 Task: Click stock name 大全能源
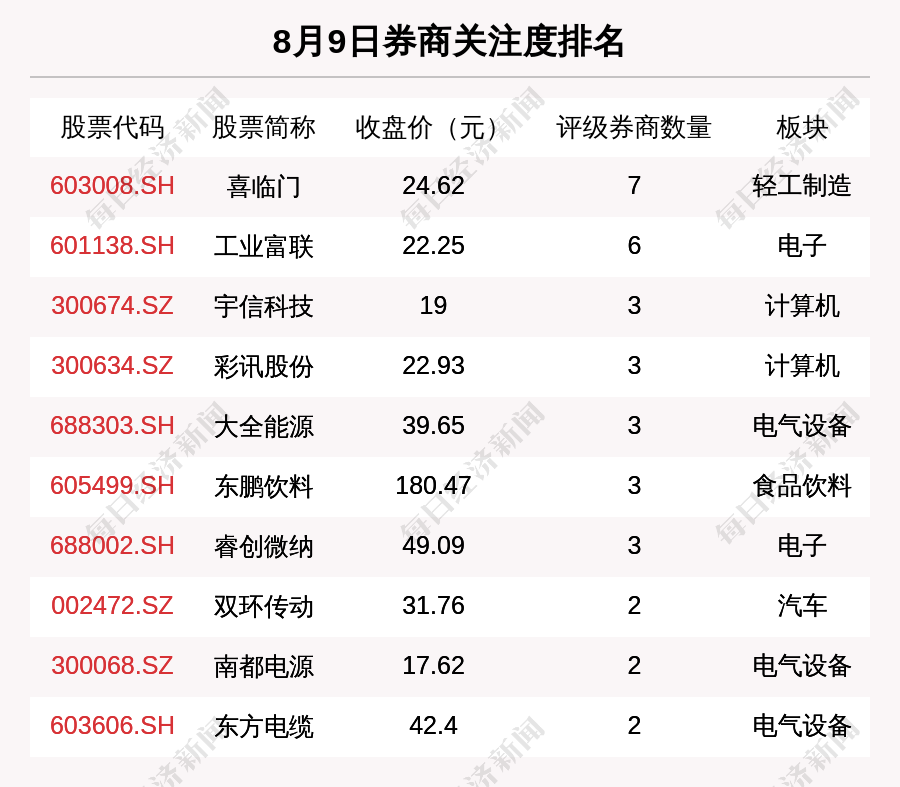(x=263, y=427)
